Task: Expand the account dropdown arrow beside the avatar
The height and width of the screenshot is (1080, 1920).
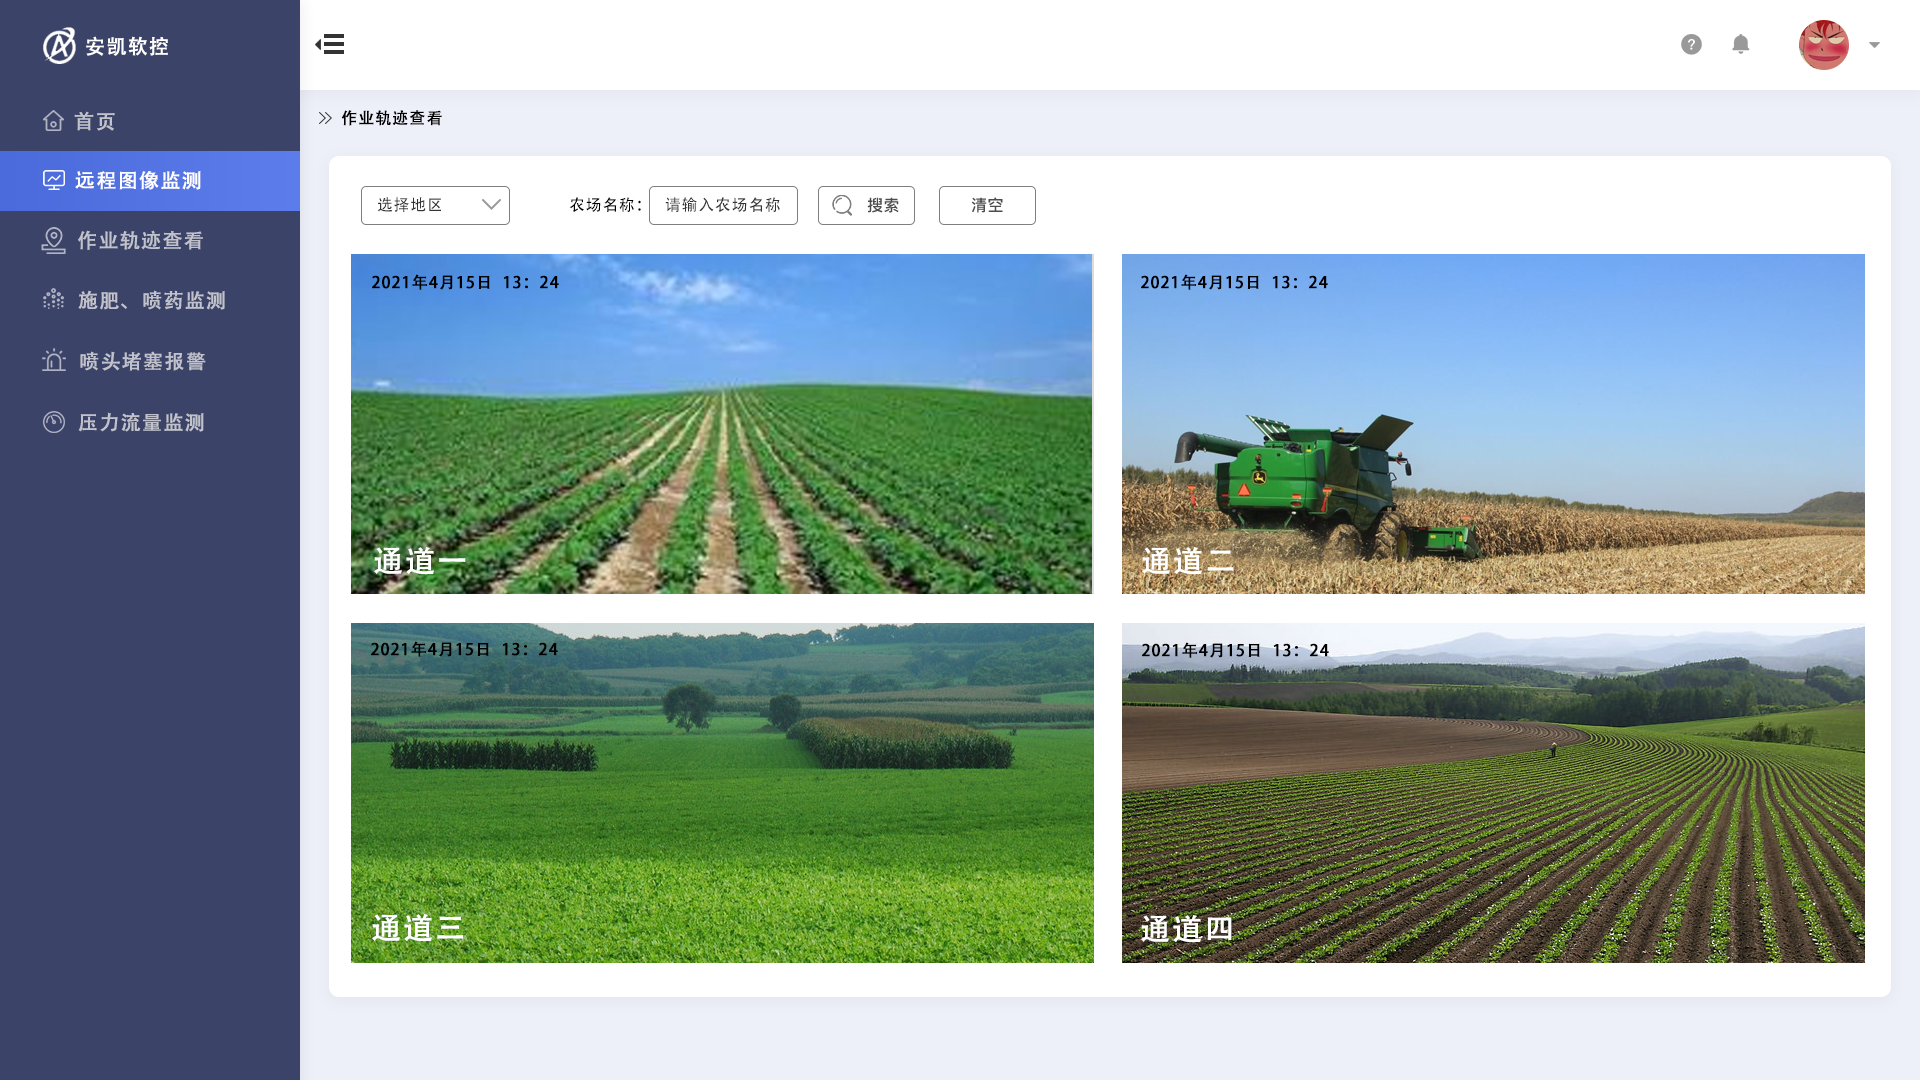Action: click(x=1875, y=45)
